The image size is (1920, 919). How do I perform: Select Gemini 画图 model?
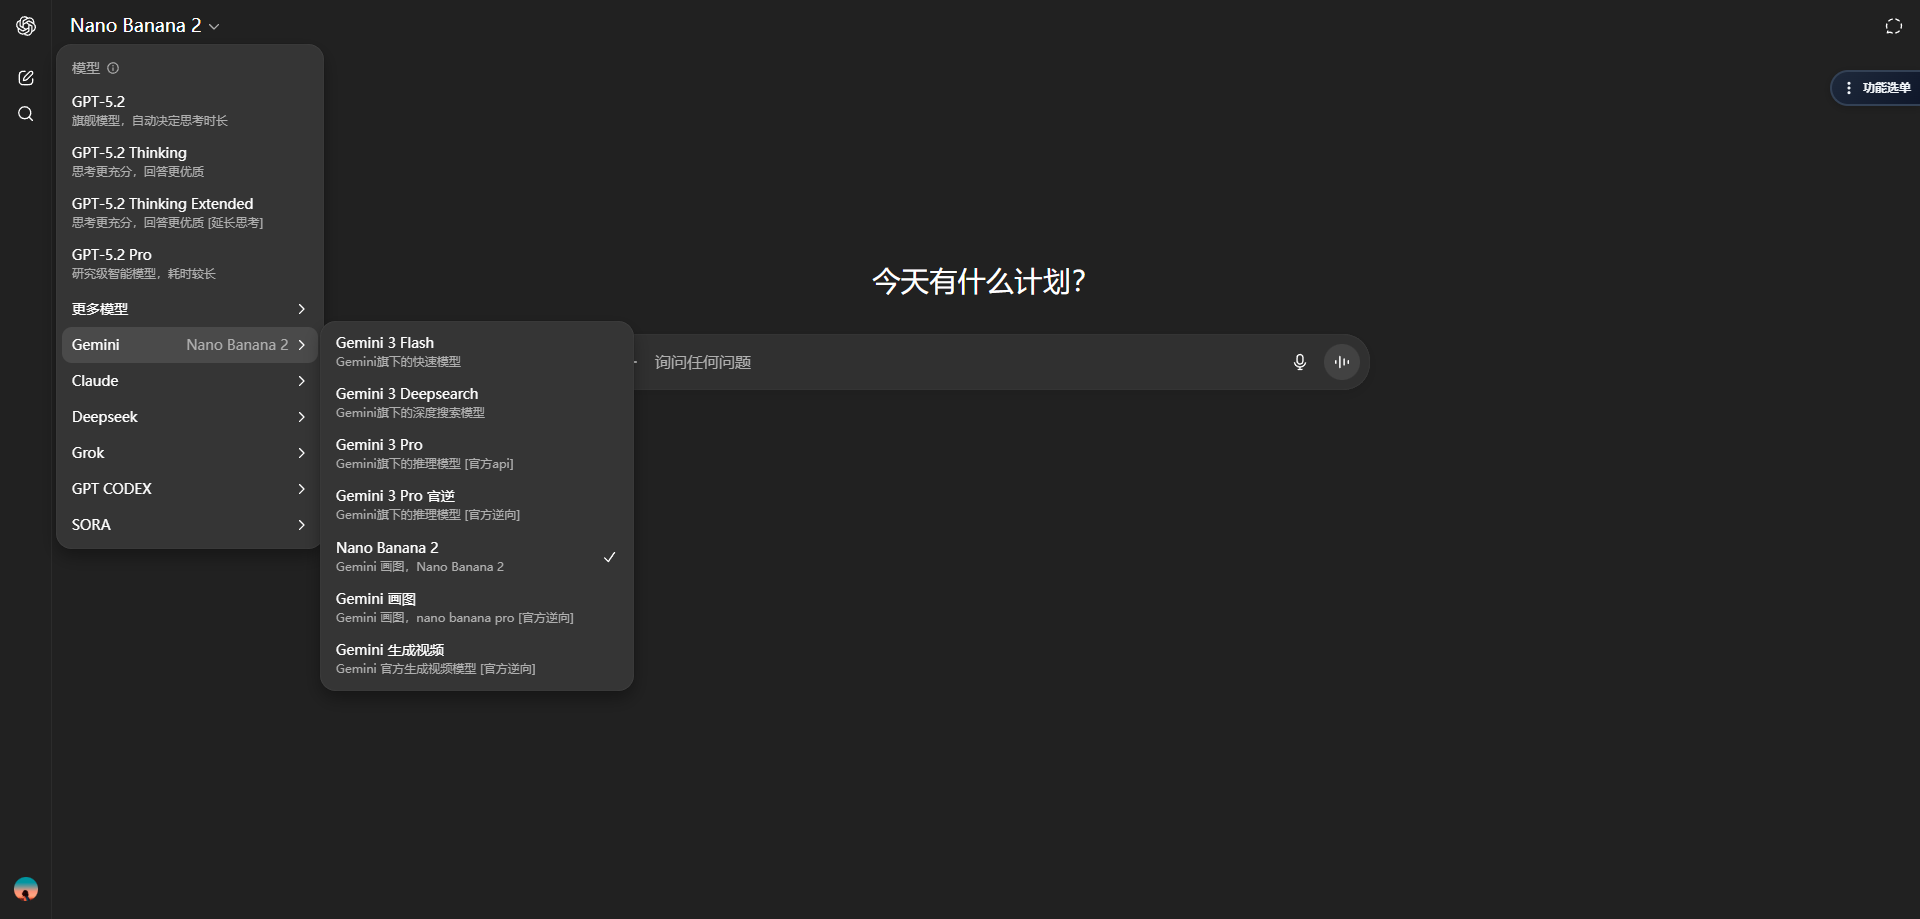[x=477, y=607]
